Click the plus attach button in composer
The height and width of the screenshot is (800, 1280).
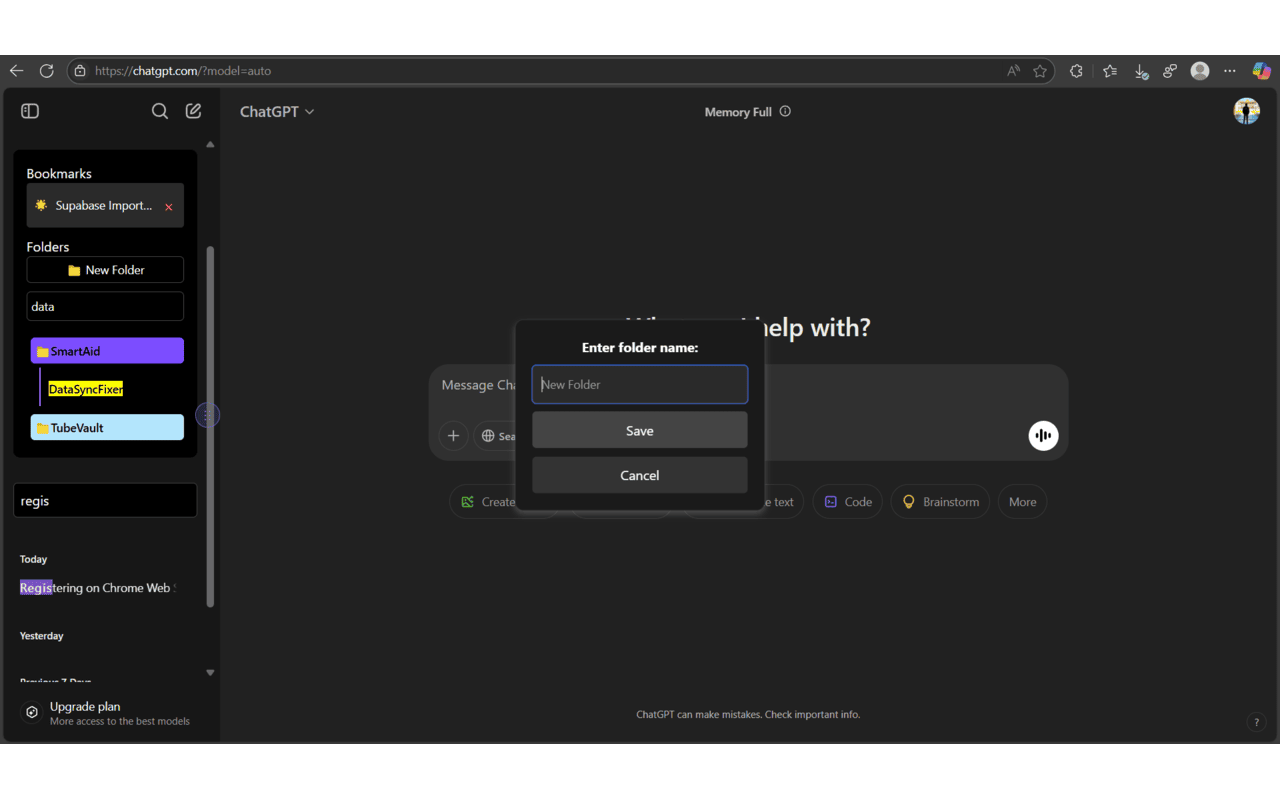[x=453, y=436]
